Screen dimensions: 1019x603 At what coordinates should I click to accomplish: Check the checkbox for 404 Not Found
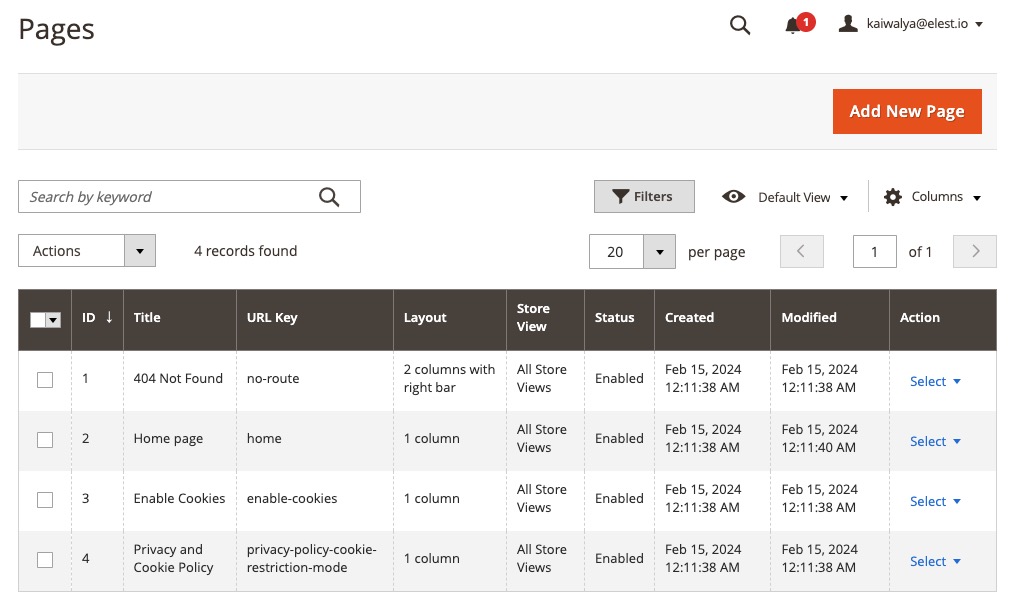(44, 381)
